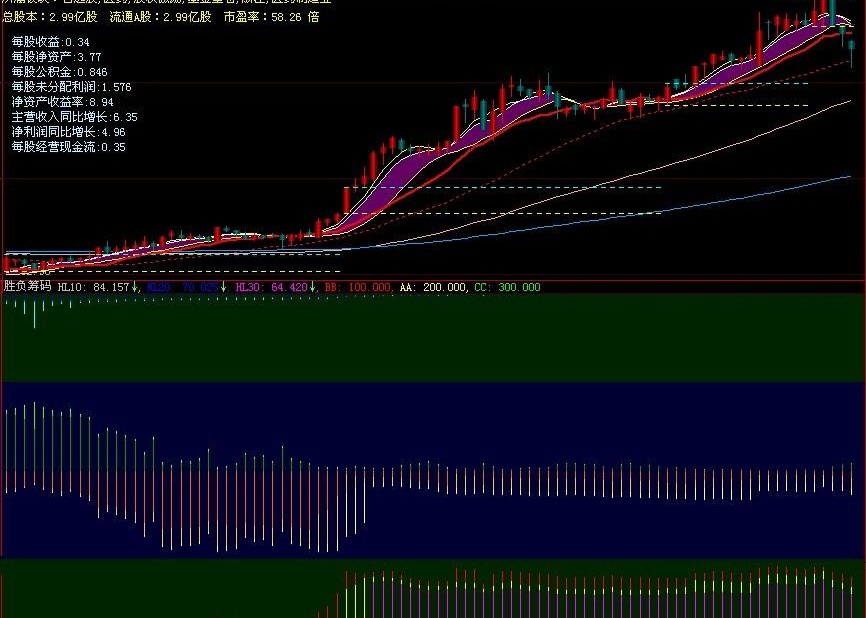Click the 胜负筹码 indicator name
This screenshot has width=866, height=618.
(27, 286)
